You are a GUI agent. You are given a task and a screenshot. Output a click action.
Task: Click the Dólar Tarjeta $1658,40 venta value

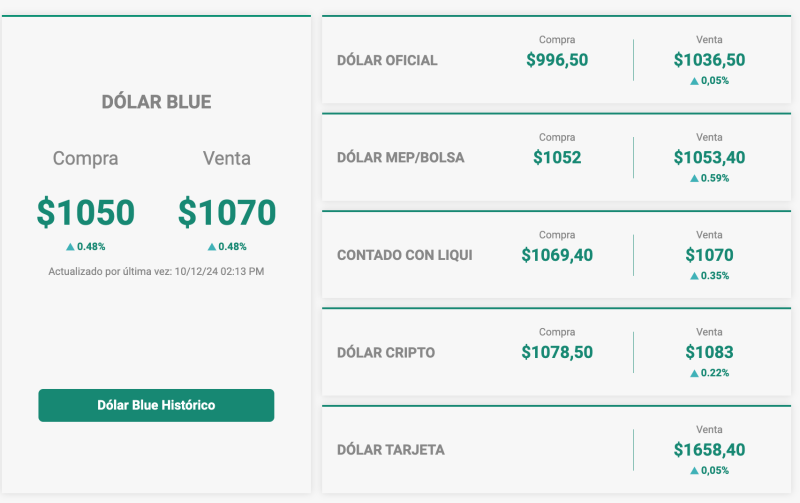pos(709,450)
